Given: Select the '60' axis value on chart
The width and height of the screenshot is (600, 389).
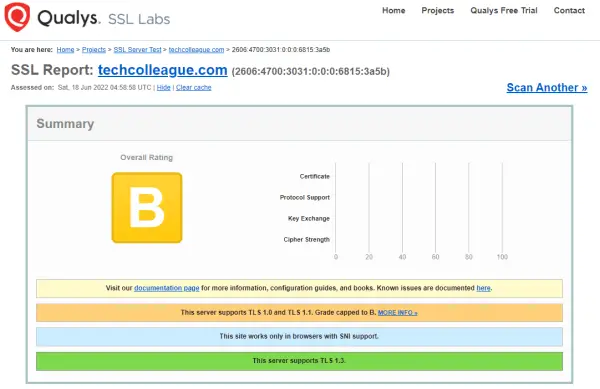Looking at the screenshot, I should [435, 257].
